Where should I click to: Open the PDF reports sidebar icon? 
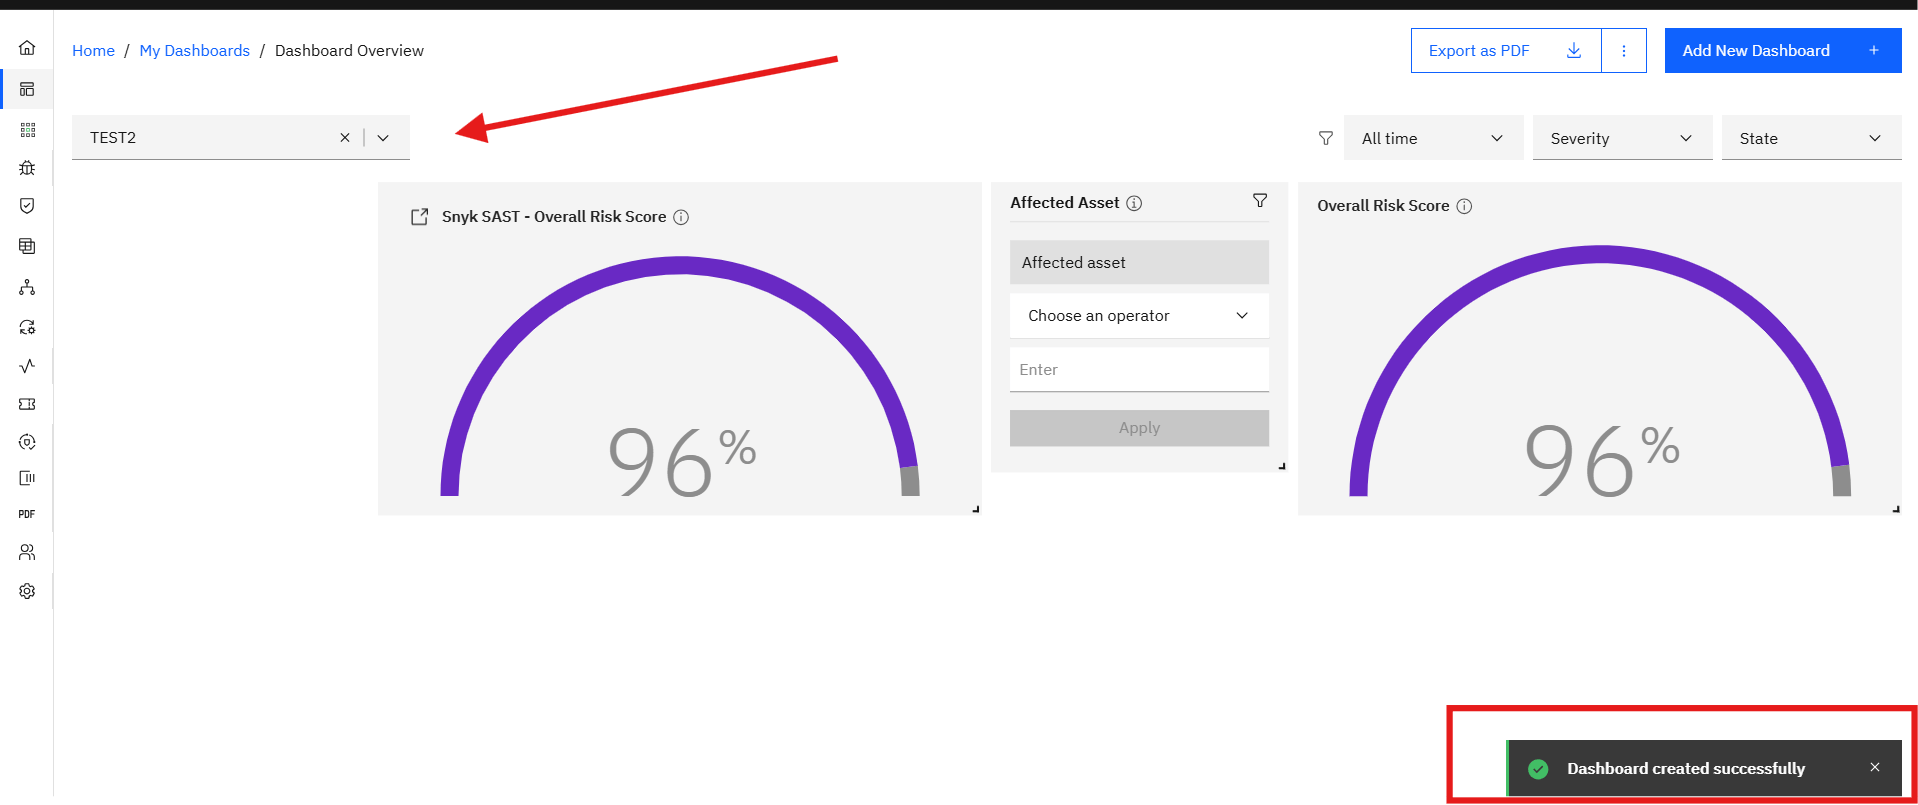click(x=27, y=514)
